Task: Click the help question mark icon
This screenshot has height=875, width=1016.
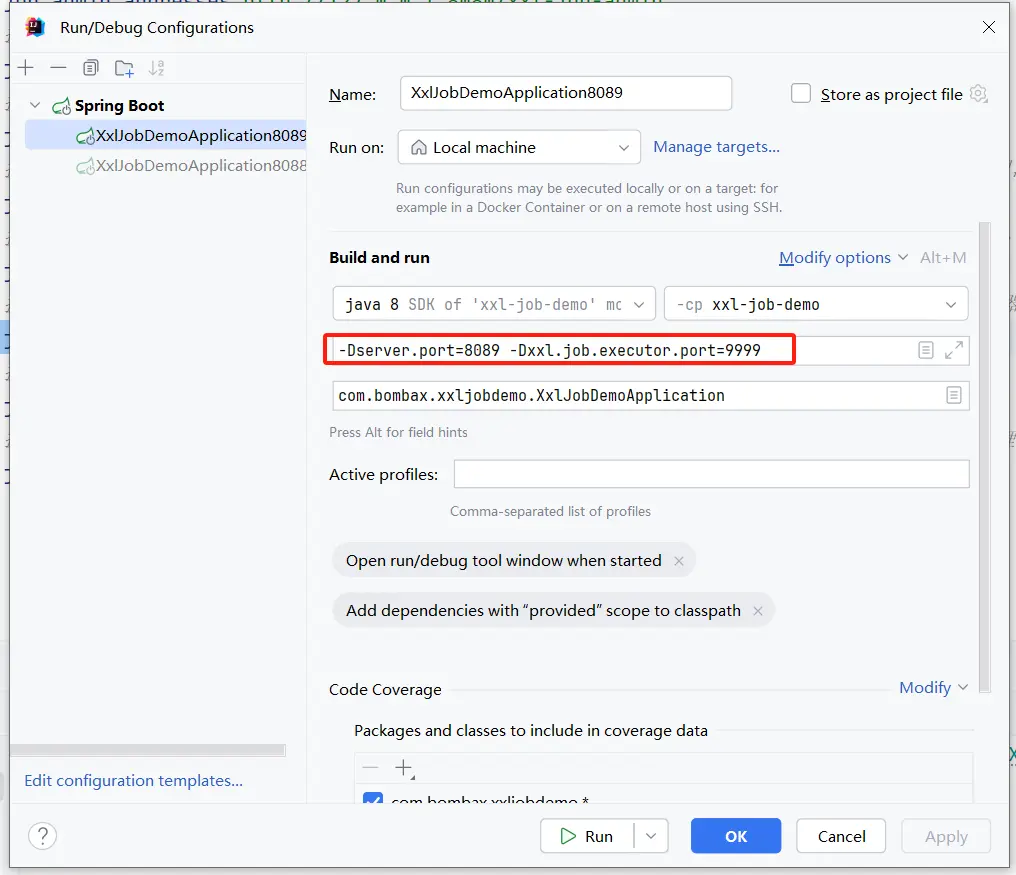Action: point(43,836)
